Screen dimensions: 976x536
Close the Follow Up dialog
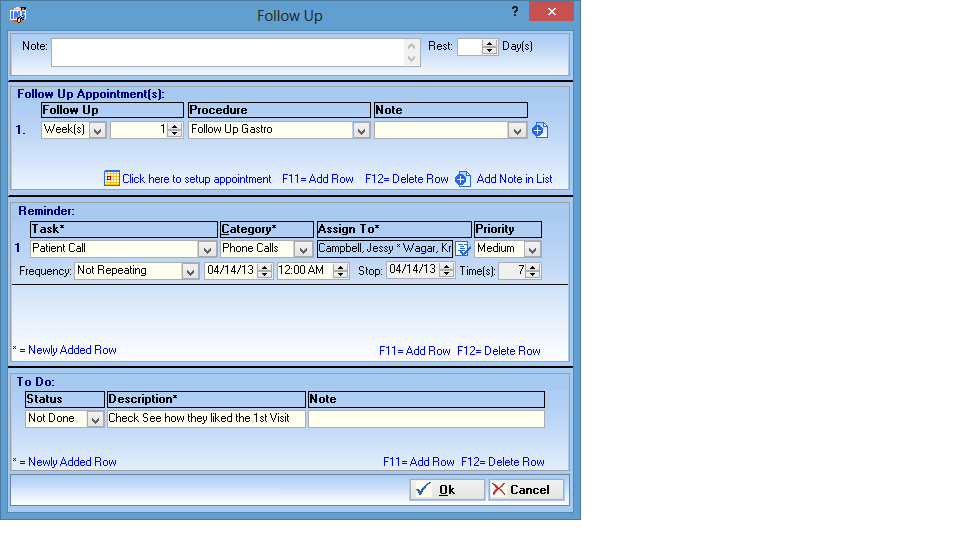(551, 11)
